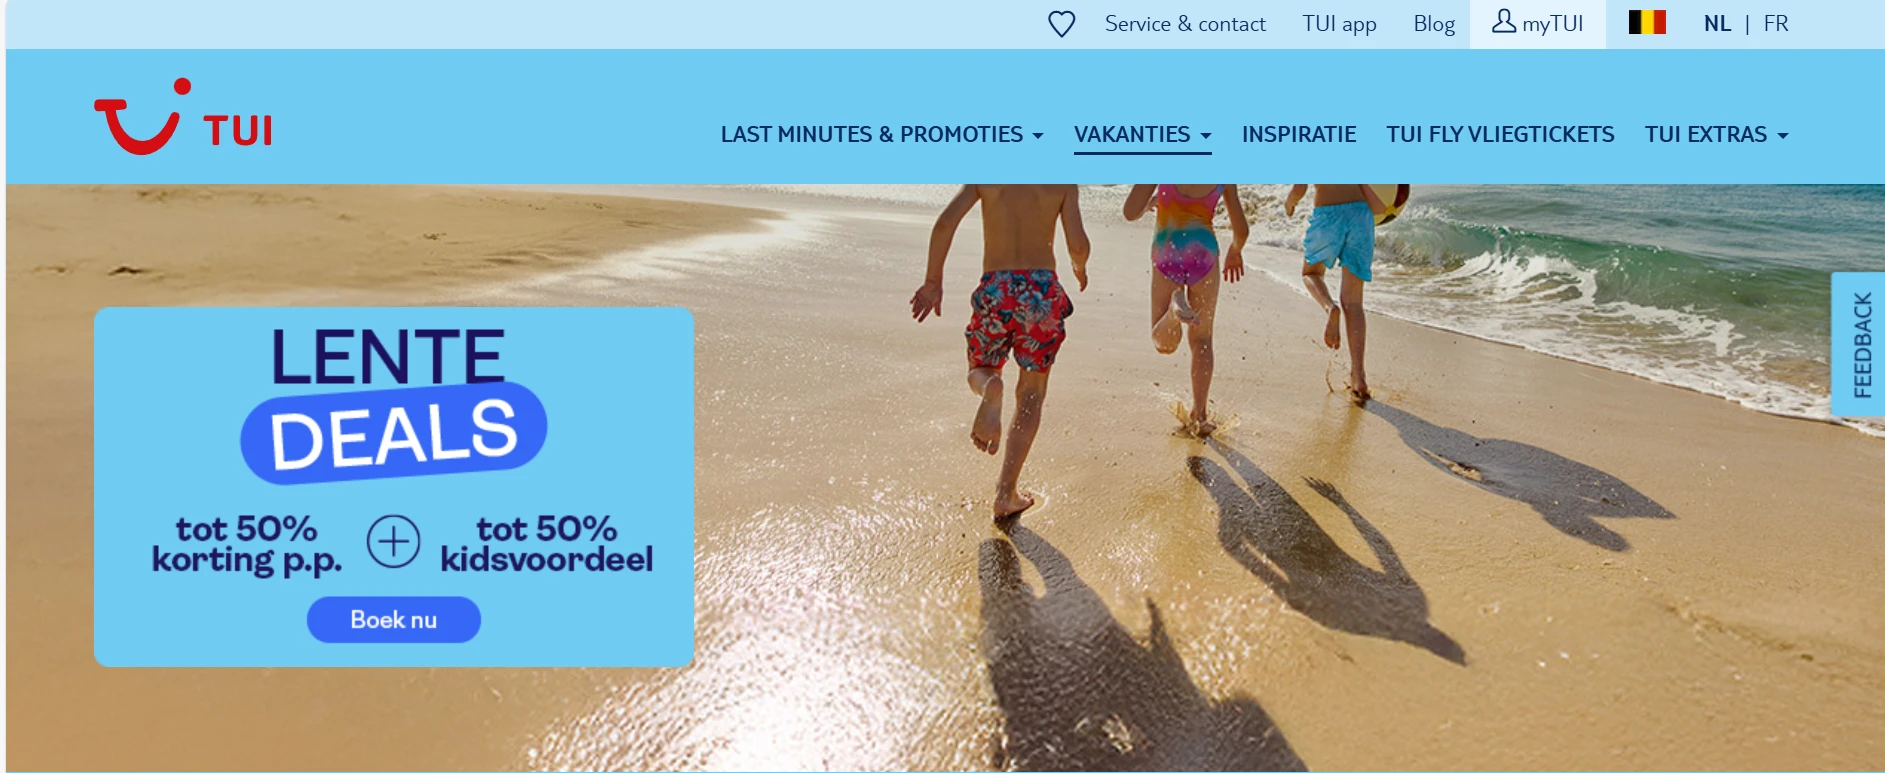The image size is (1885, 773).
Task: Click the Belgian flag icon
Action: point(1647,22)
